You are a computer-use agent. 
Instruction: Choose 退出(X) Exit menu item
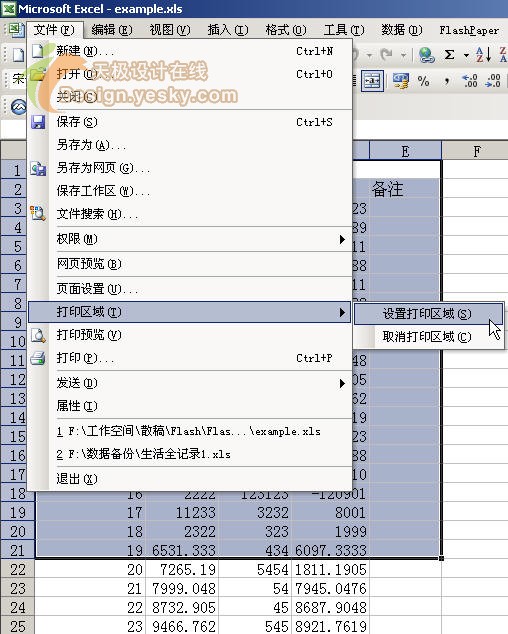tap(190, 479)
